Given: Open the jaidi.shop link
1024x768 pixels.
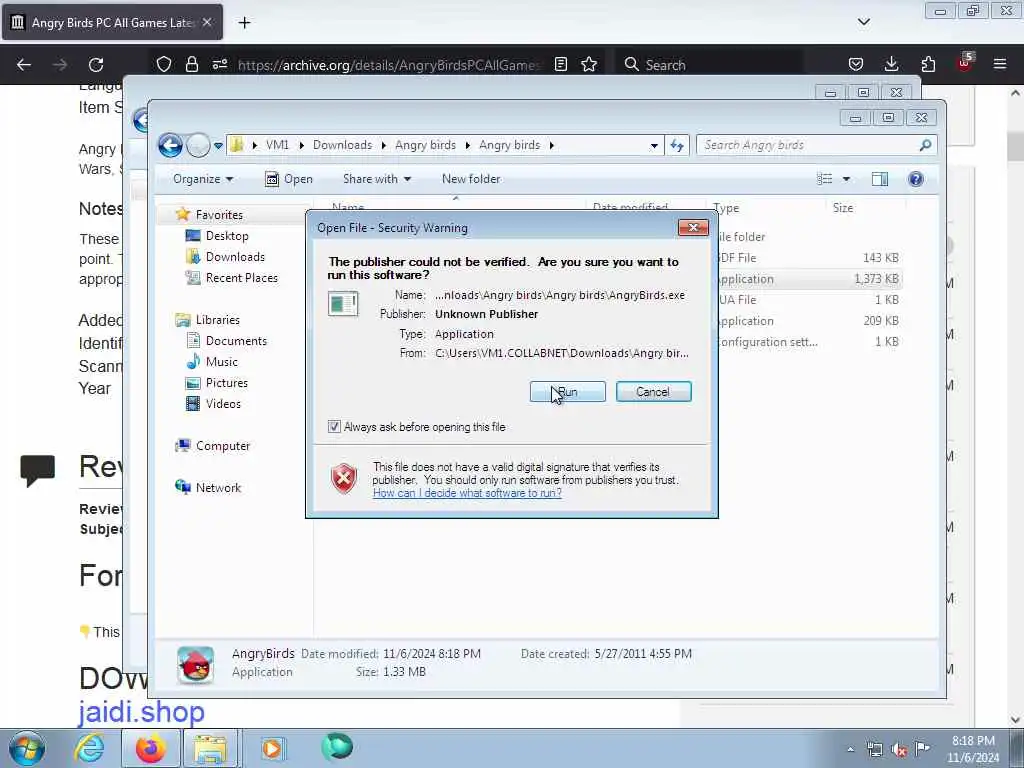Looking at the screenshot, I should coord(142,712).
